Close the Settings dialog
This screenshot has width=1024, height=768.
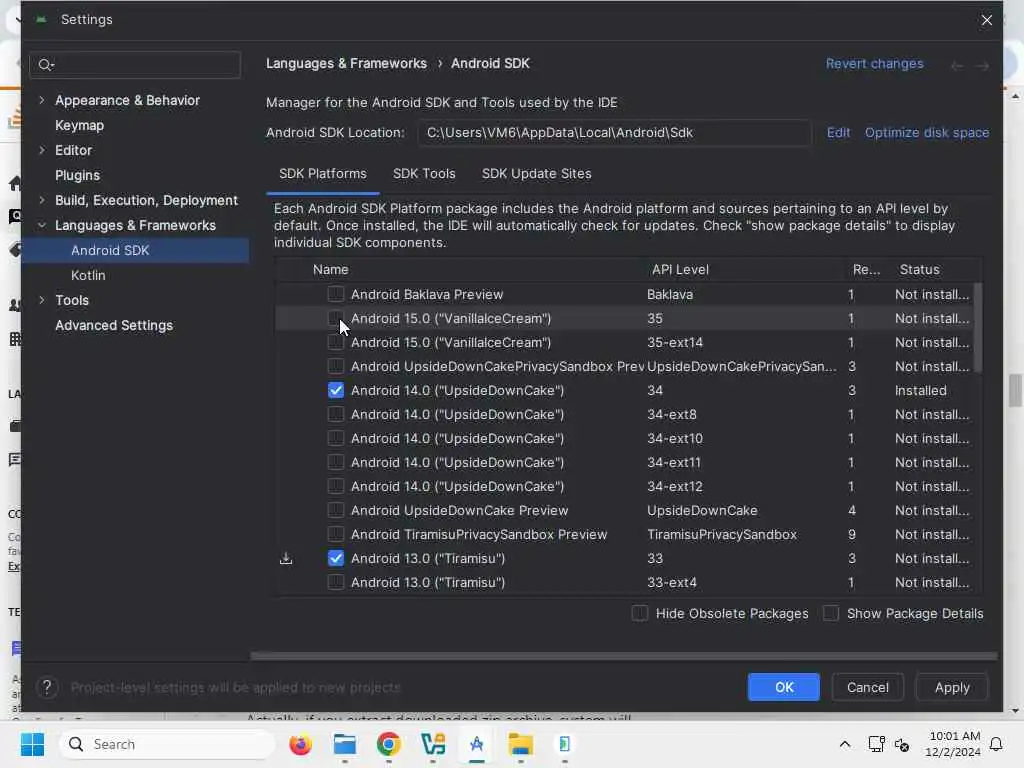[x=987, y=20]
